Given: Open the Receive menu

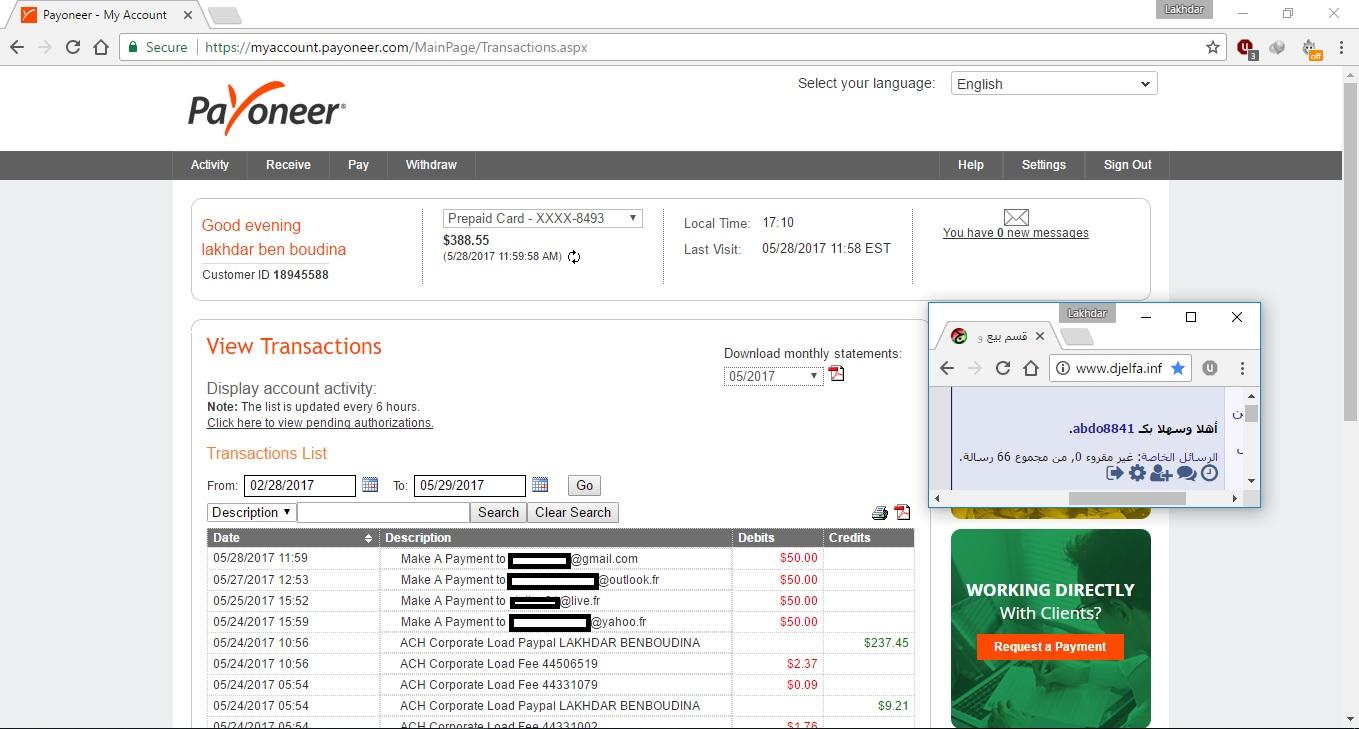Looking at the screenshot, I should tap(288, 165).
